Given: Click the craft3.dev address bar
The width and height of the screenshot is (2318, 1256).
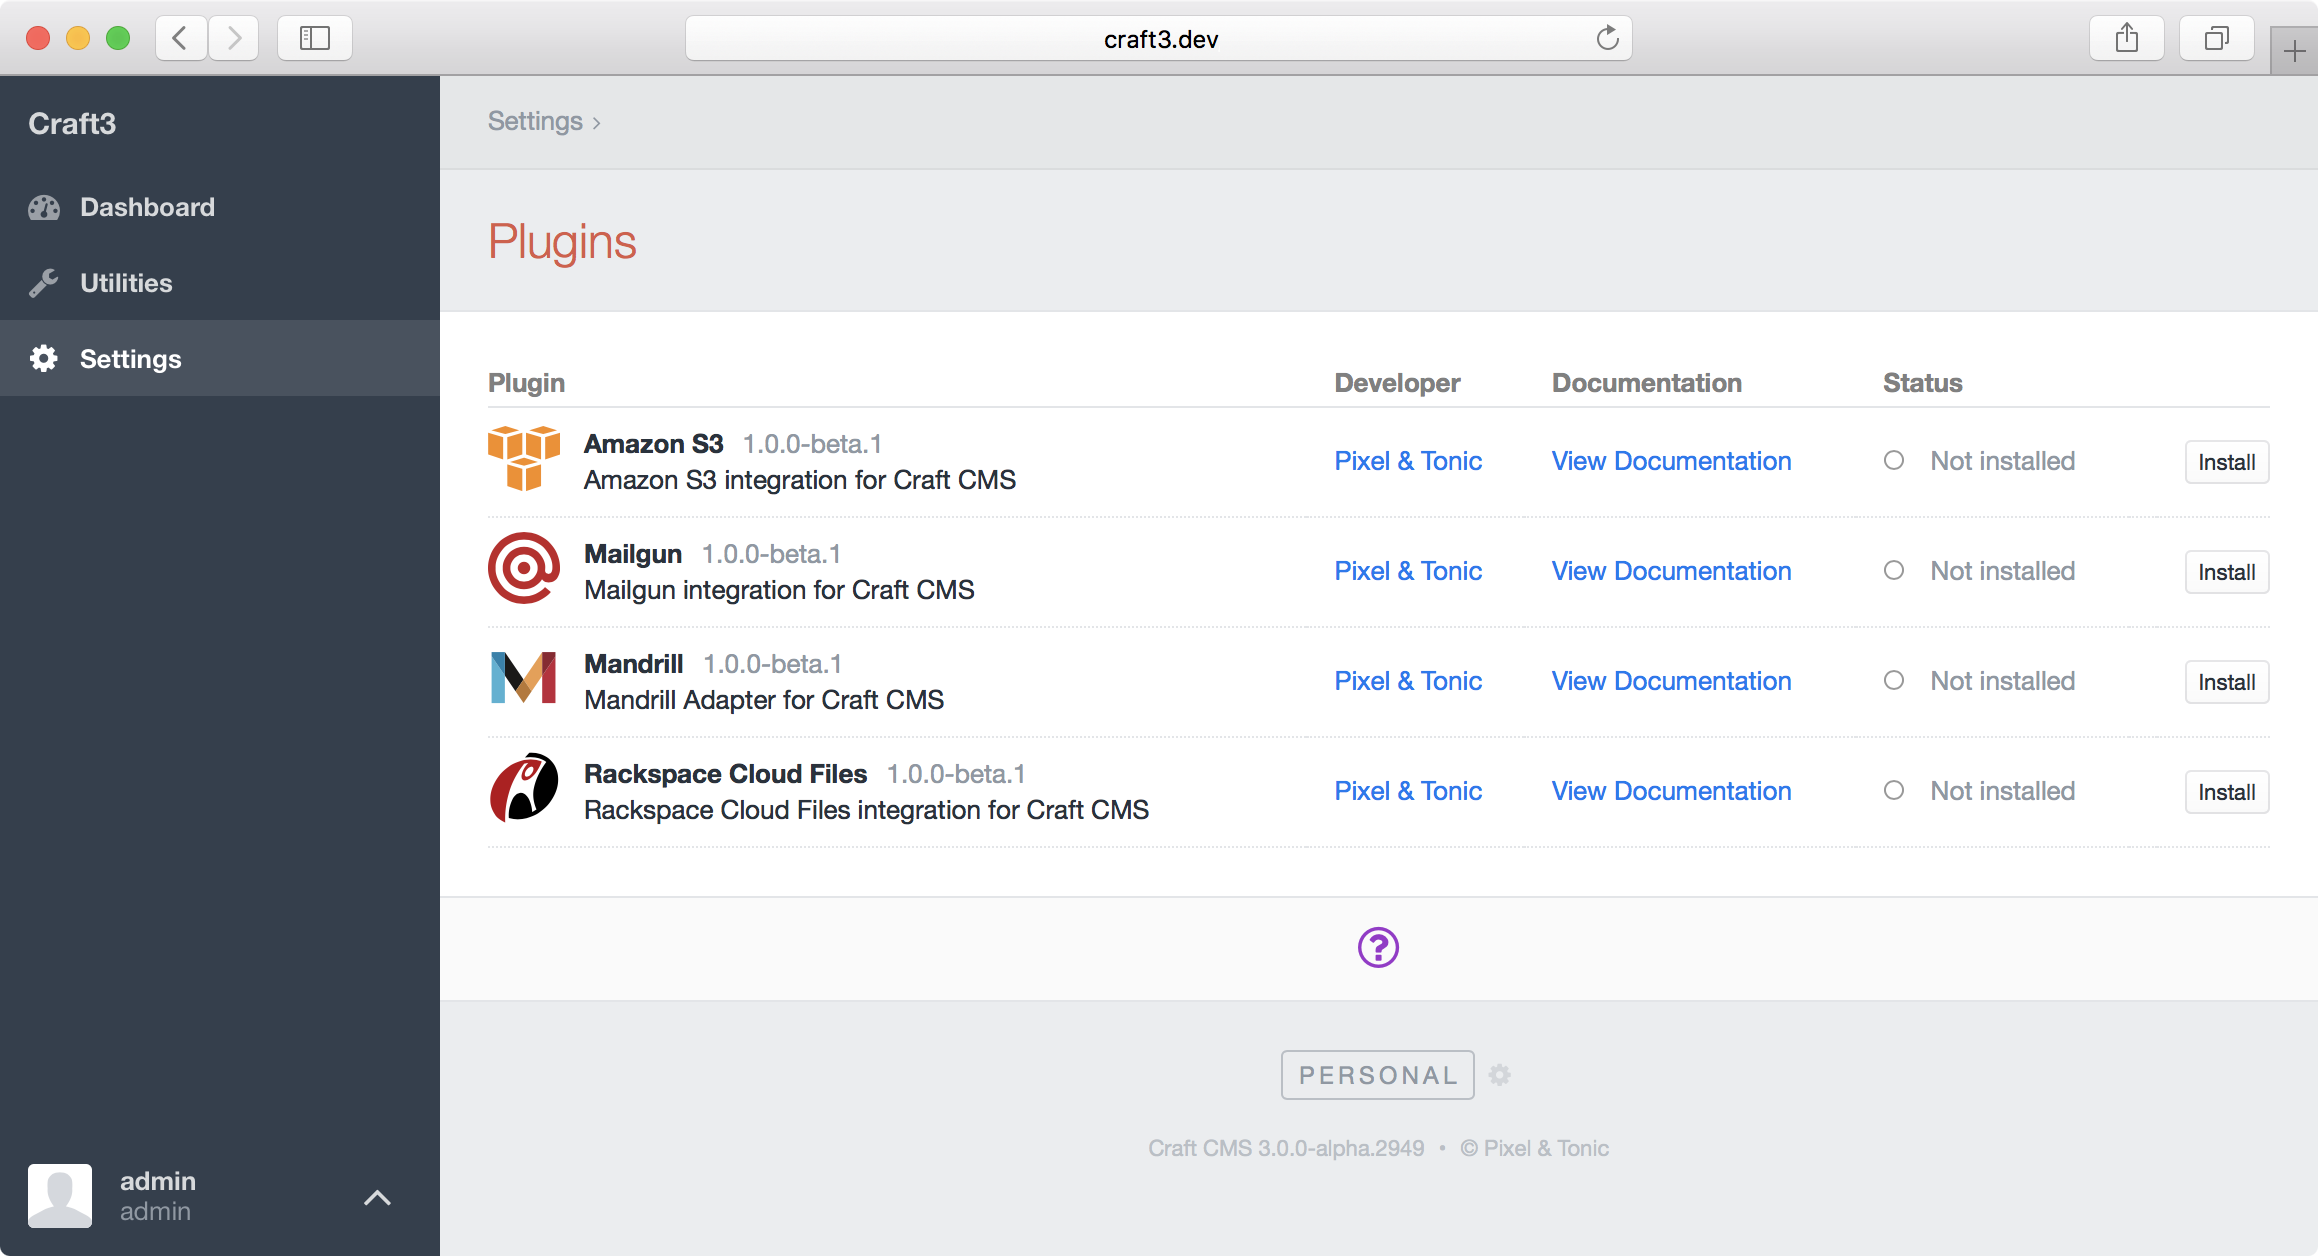Looking at the screenshot, I should pos(1159,38).
